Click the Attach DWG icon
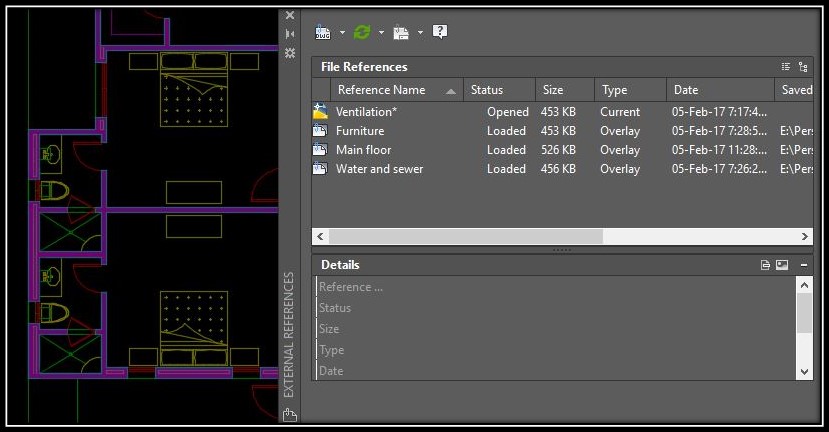 [323, 33]
